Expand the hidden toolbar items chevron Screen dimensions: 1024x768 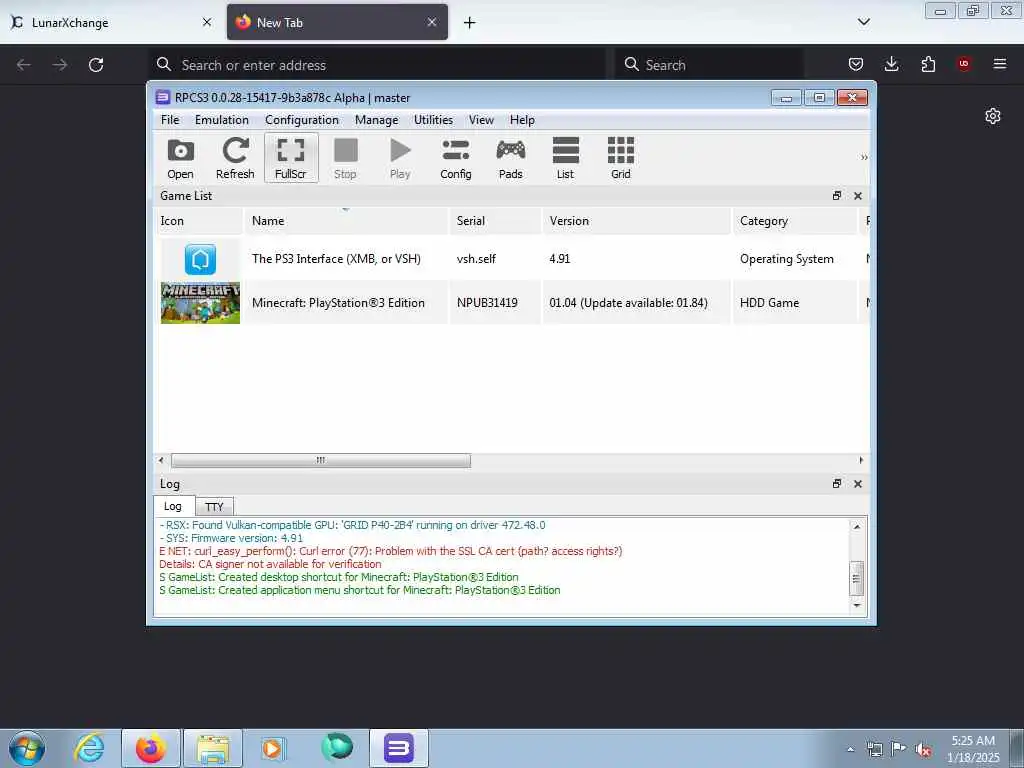point(864,157)
